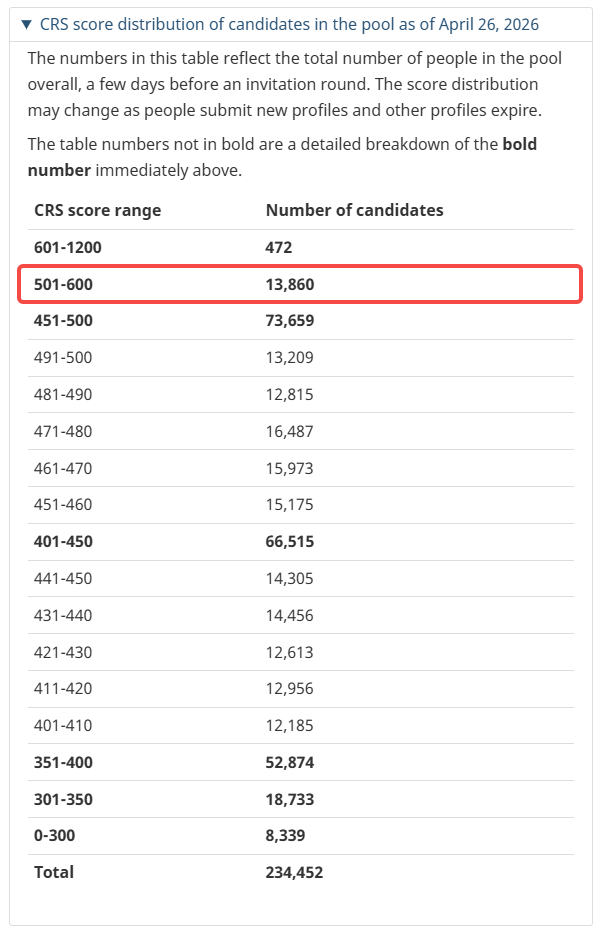The image size is (603, 931).
Task: Select the 491-500 range cell
Action: [63, 358]
